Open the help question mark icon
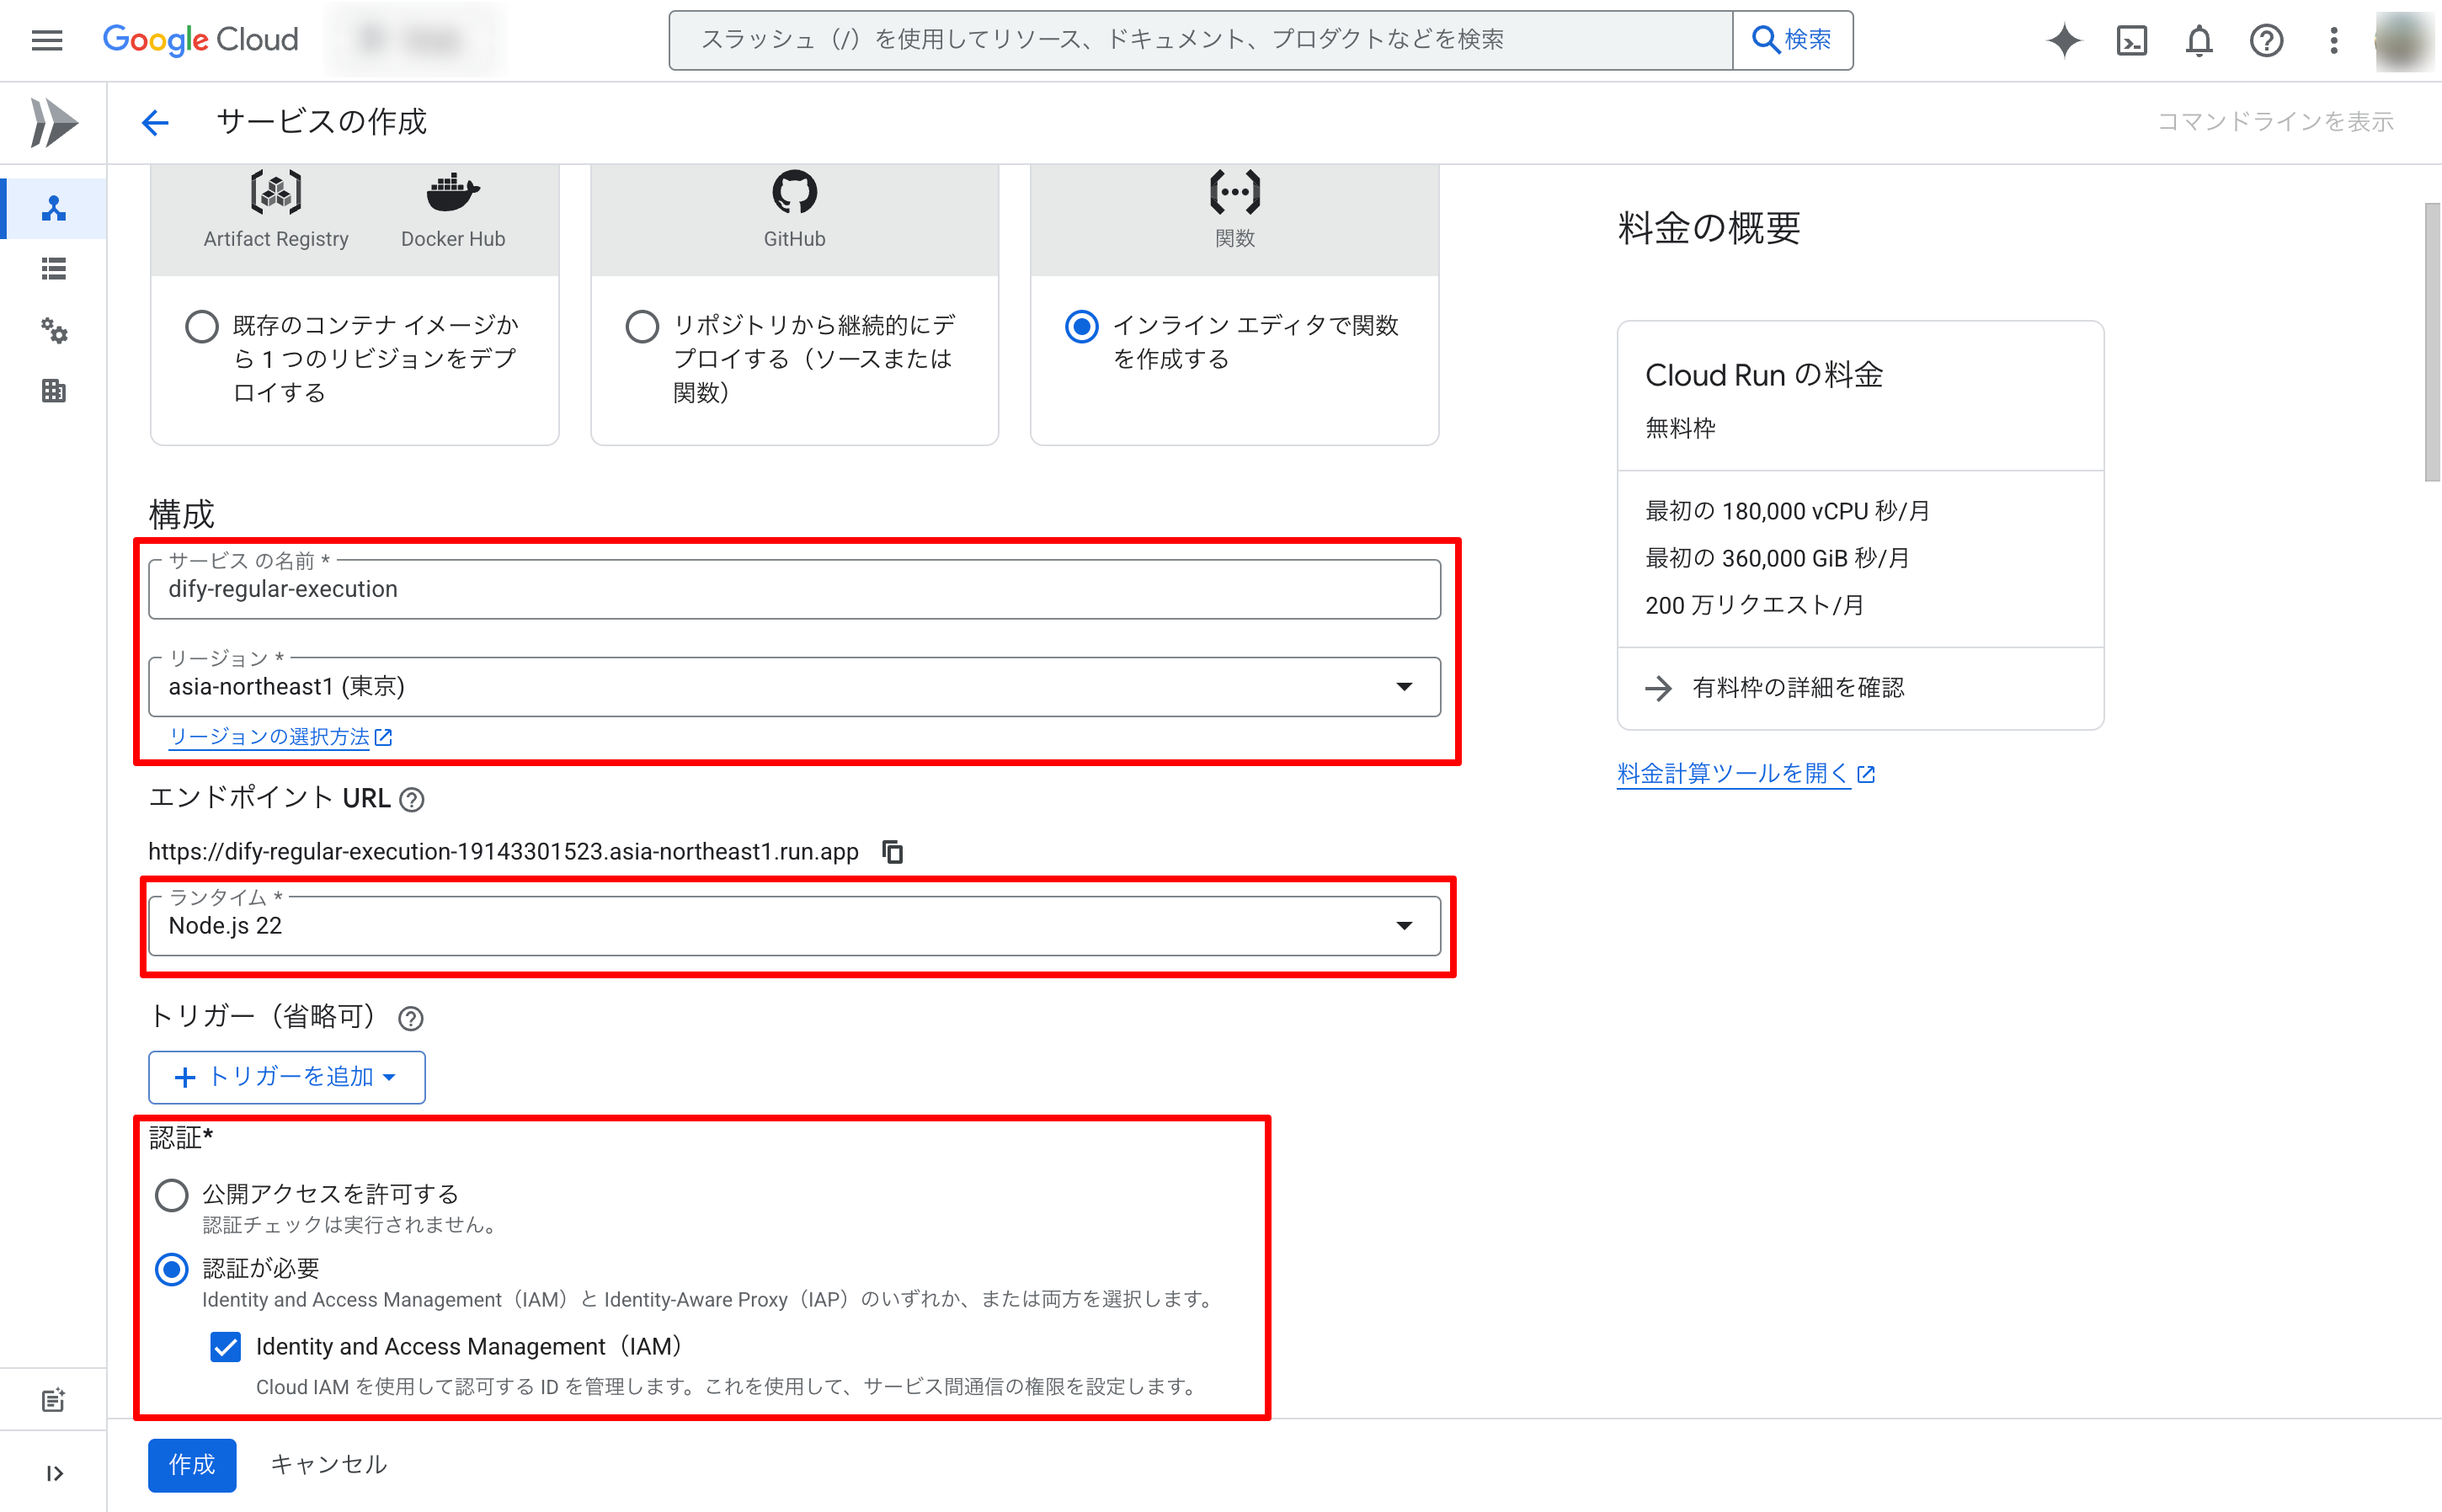The width and height of the screenshot is (2442, 1512). [2266, 40]
